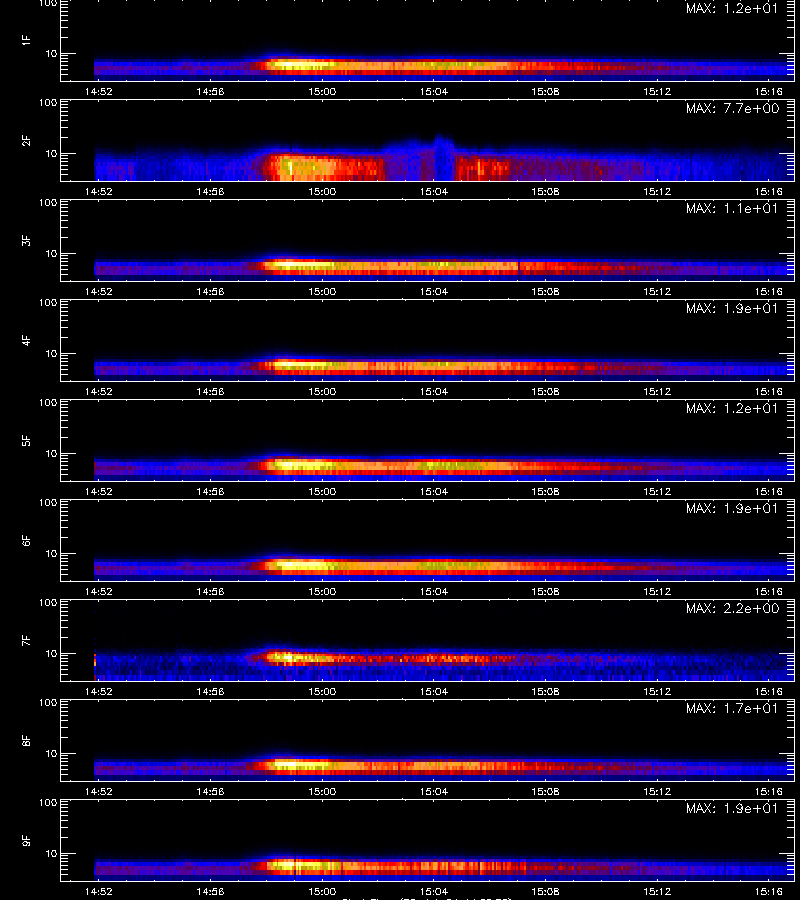Click the MAX: 2.2e+00 readout
800x900 pixels.
(732, 607)
